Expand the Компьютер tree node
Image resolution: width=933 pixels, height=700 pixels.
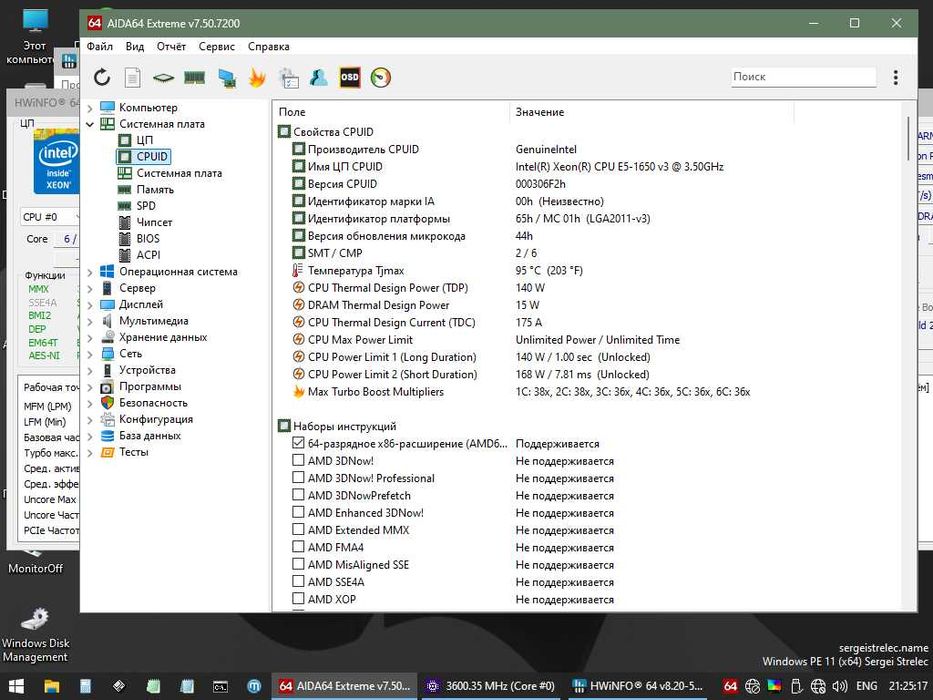tap(90, 108)
